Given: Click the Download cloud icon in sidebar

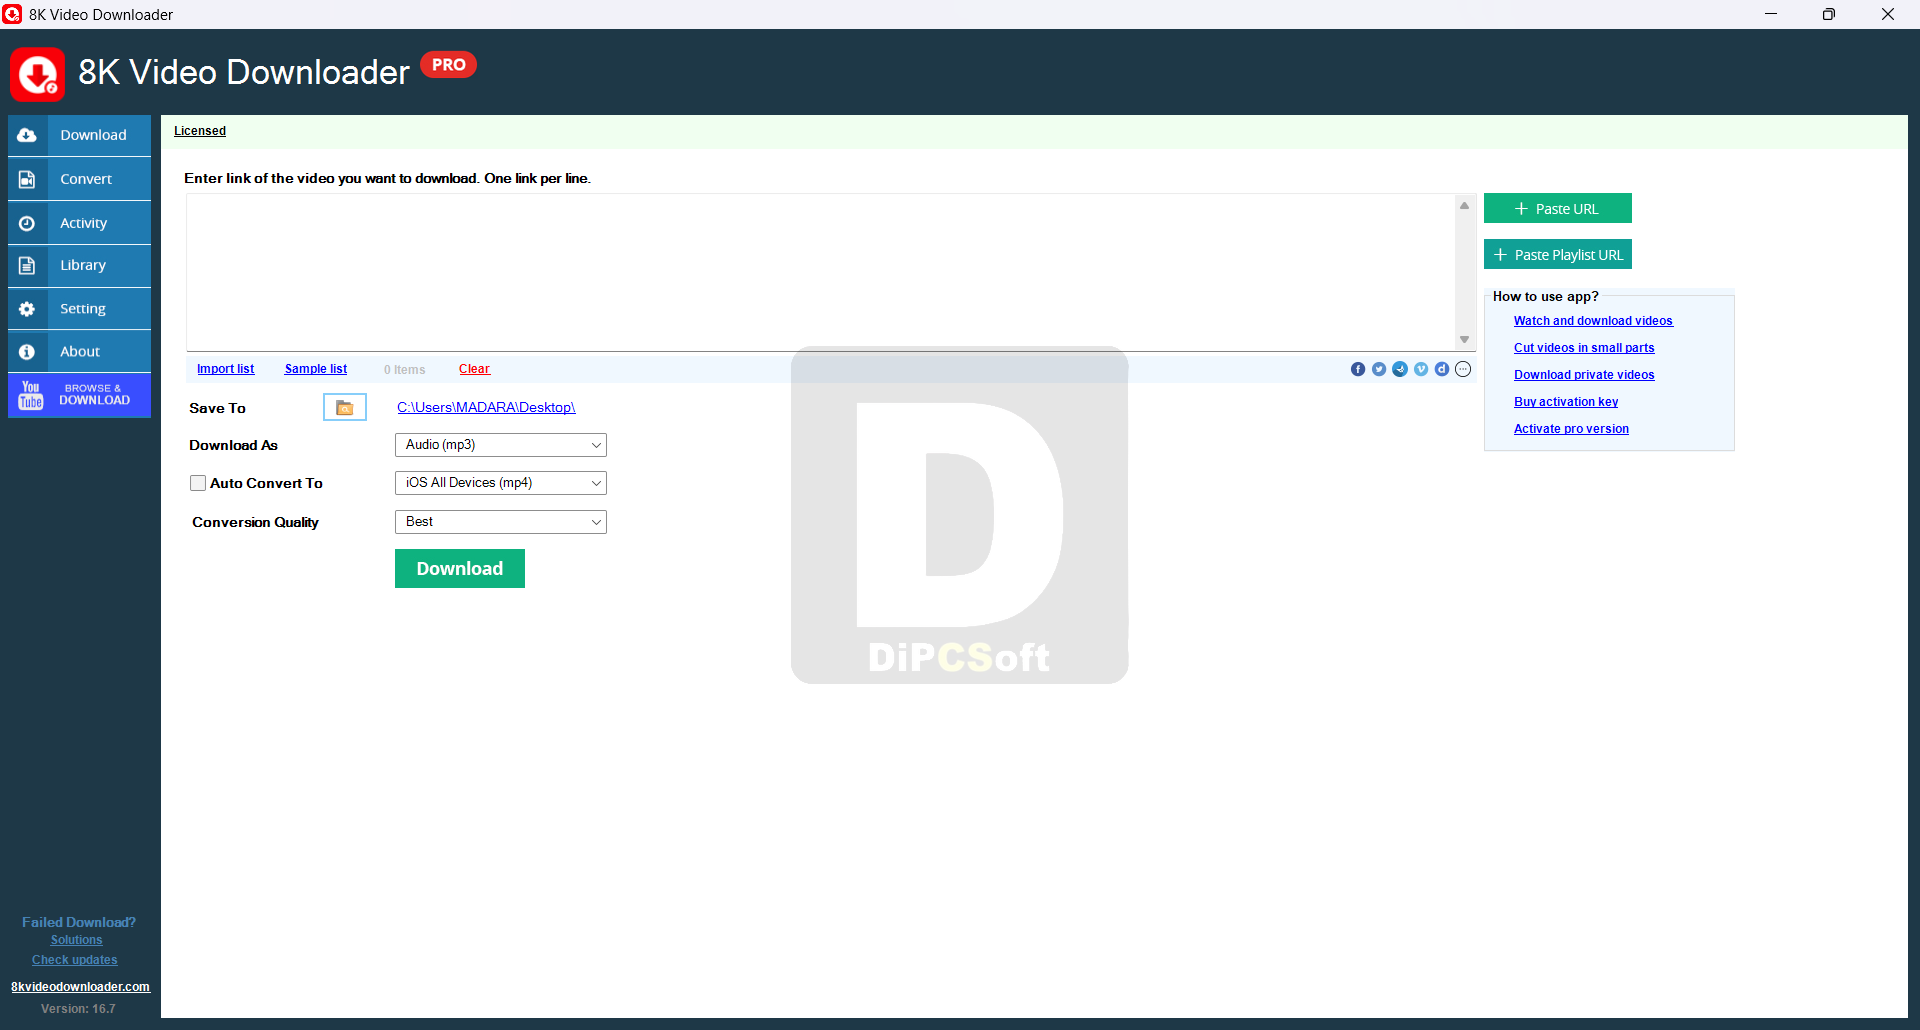Looking at the screenshot, I should click(27, 135).
